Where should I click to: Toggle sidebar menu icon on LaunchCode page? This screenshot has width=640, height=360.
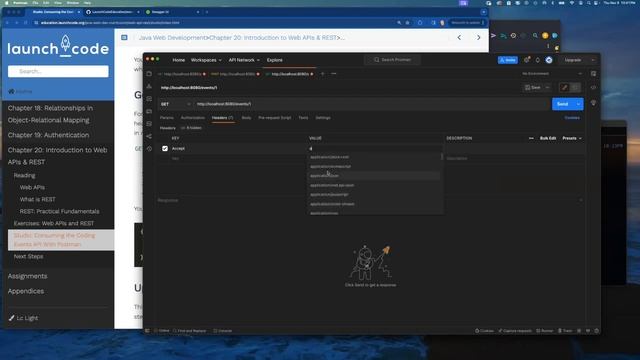pyautogui.click(x=124, y=38)
